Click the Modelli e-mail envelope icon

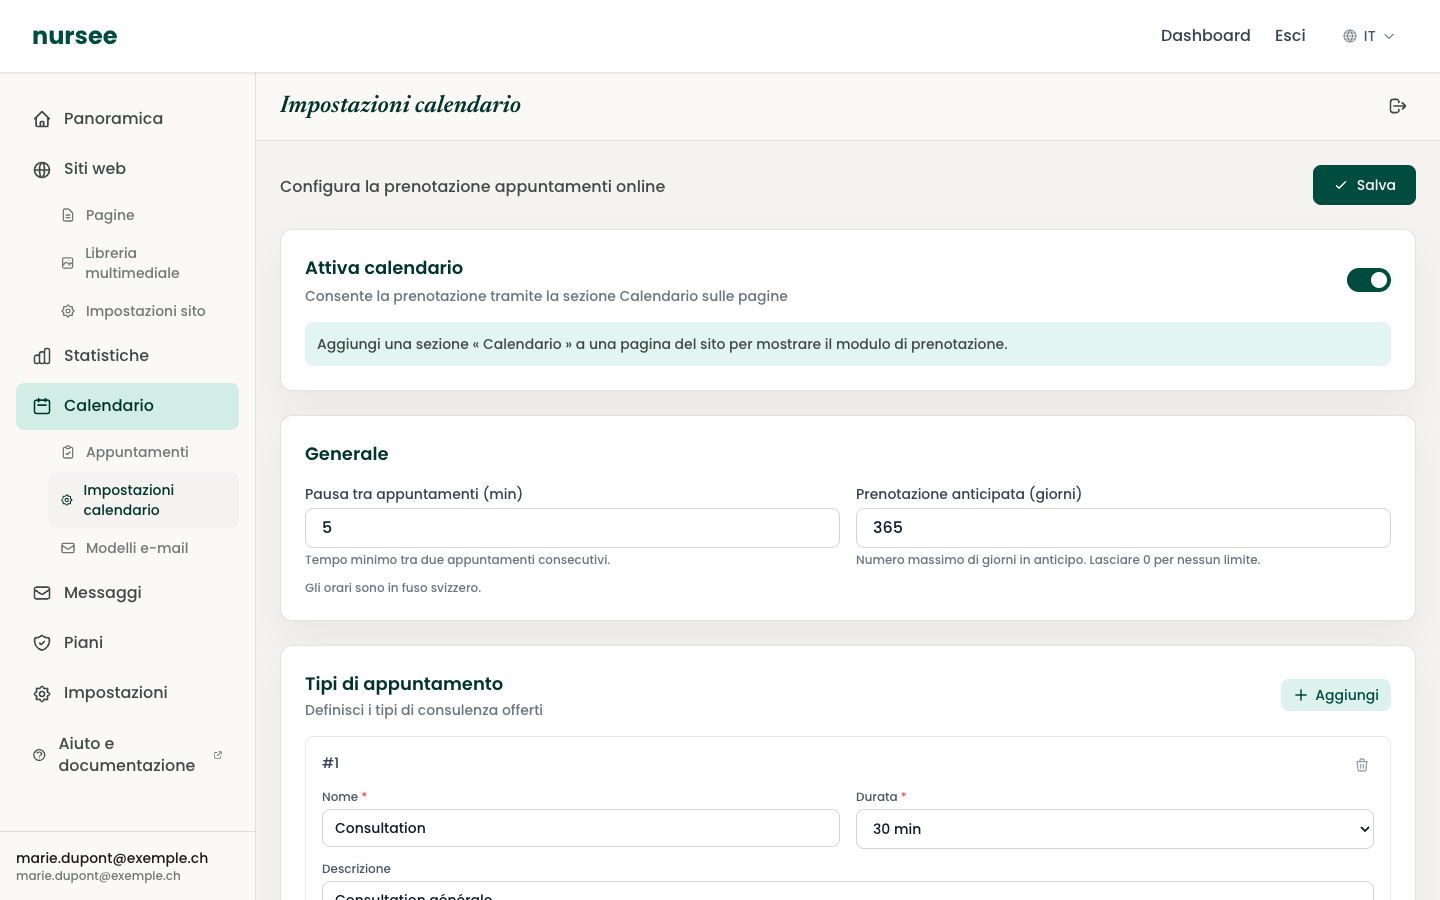(x=68, y=548)
